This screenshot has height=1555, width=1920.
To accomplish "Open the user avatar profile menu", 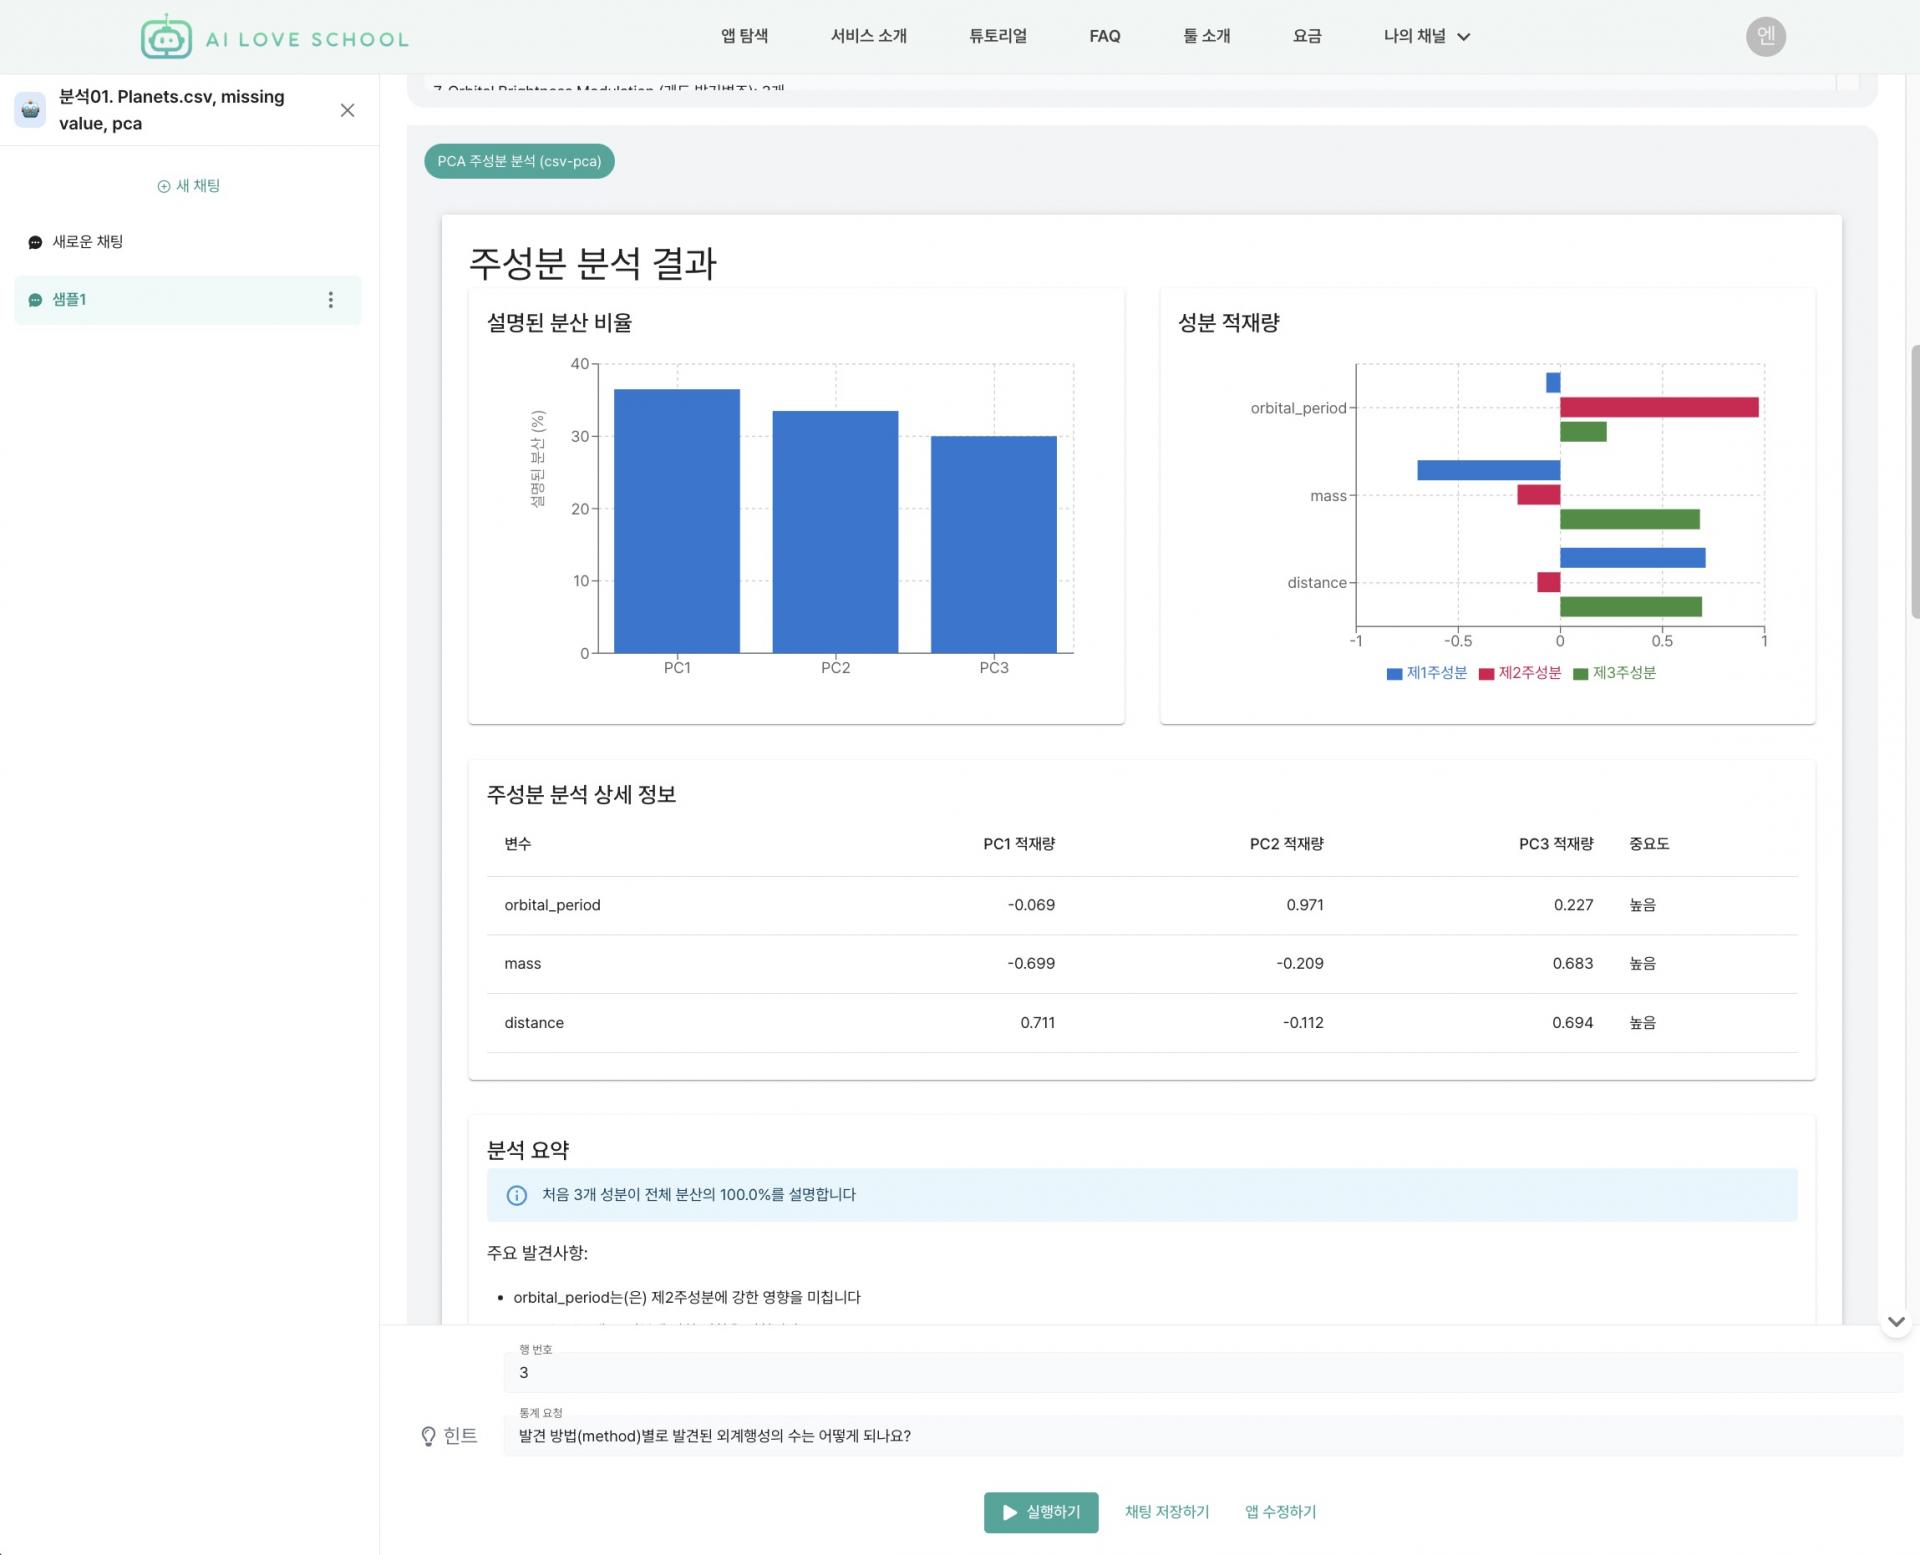I will (x=1765, y=36).
